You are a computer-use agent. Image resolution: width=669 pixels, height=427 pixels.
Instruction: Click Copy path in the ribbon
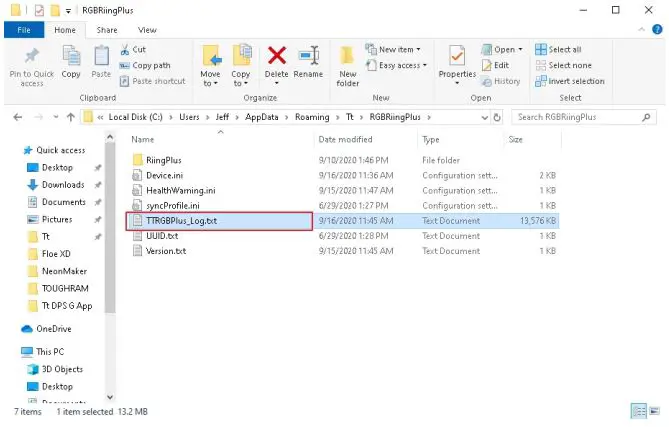[145, 65]
